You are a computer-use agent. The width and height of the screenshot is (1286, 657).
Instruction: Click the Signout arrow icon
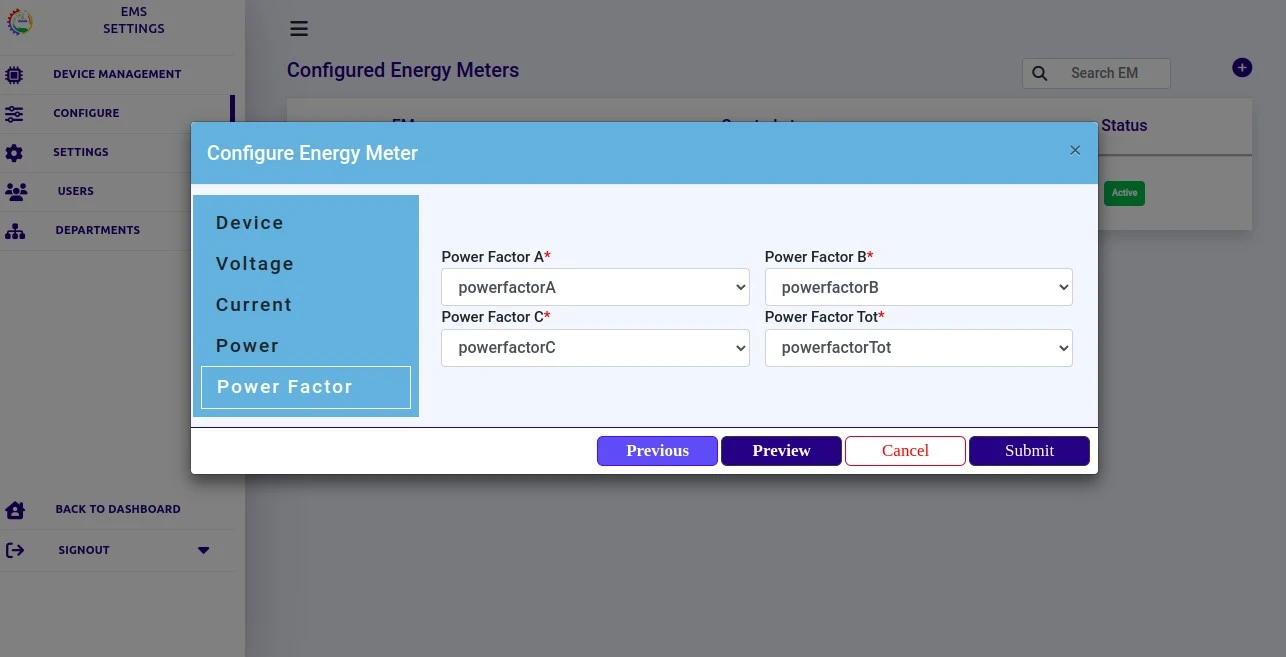coord(15,550)
